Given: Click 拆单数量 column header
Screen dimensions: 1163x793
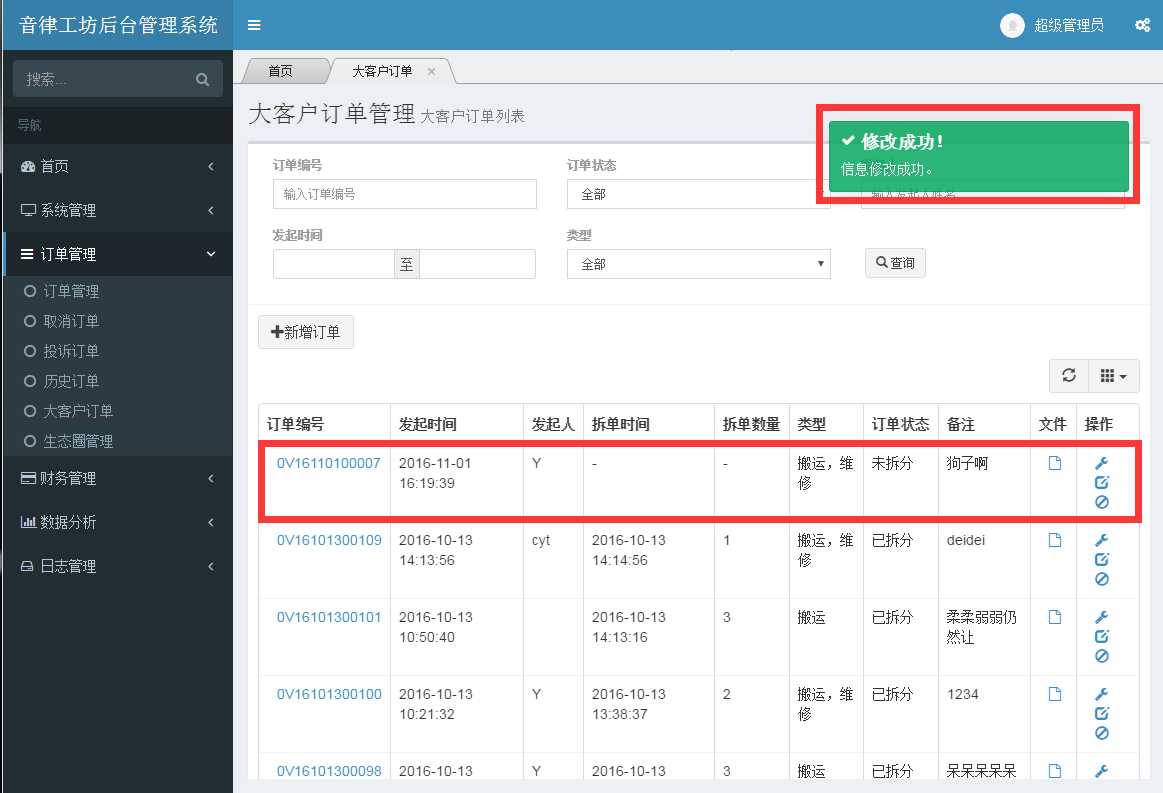Looking at the screenshot, I should (x=751, y=424).
